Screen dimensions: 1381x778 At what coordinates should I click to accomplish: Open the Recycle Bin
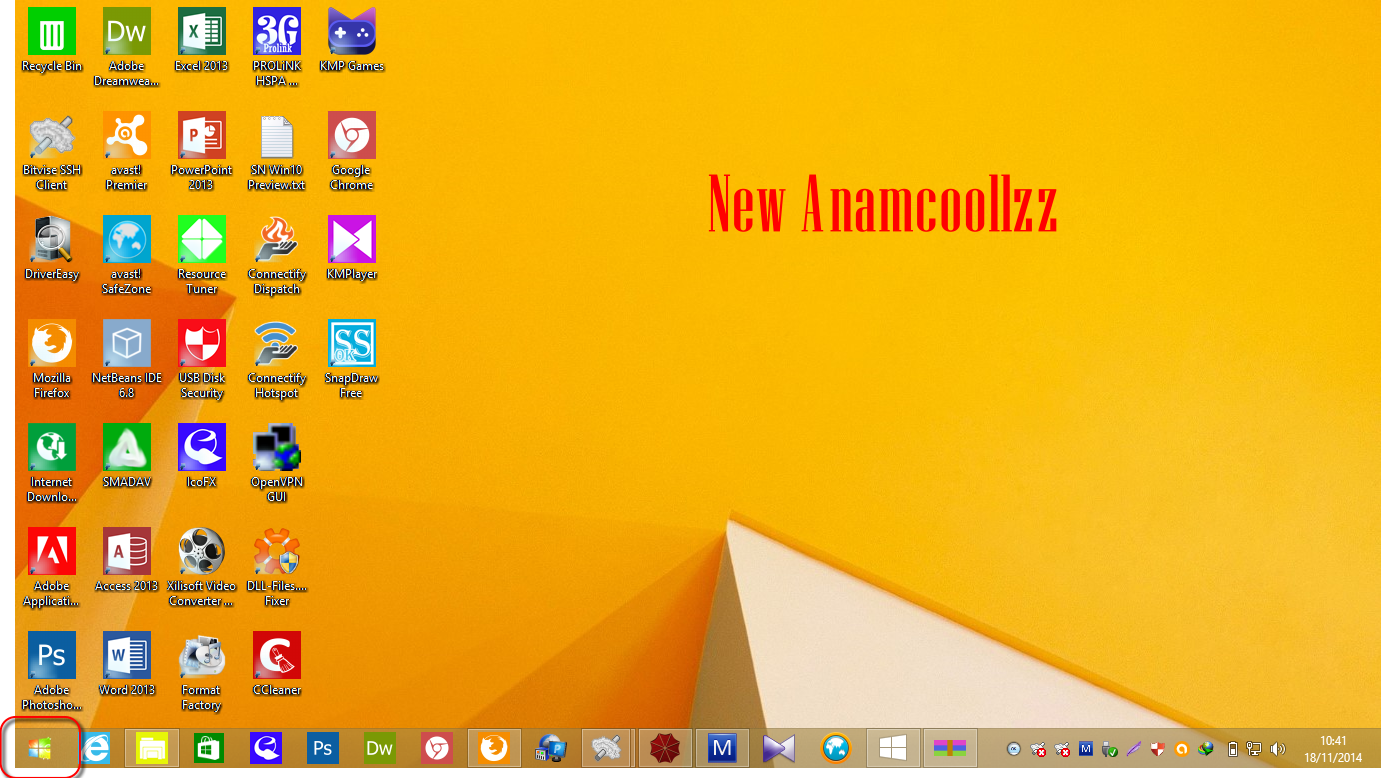(51, 33)
